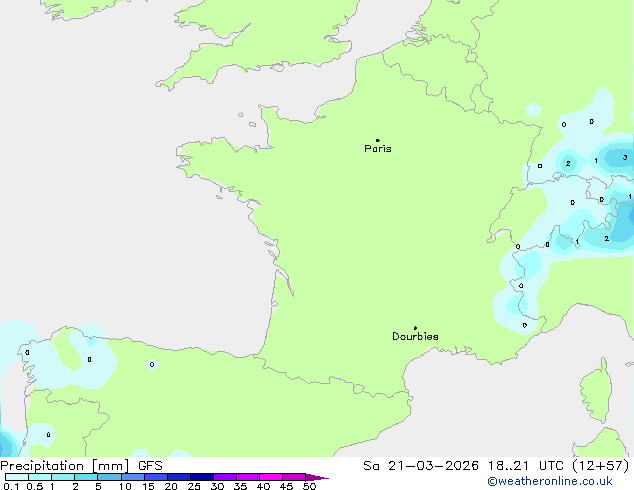Click the Paris city label

378,149
